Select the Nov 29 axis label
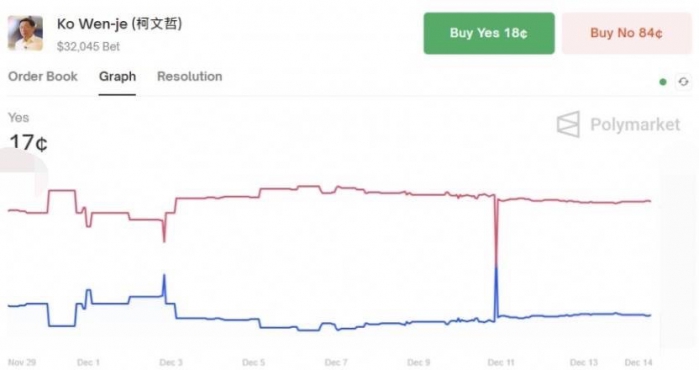Image resolution: width=699 pixels, height=370 pixels. pos(22,362)
